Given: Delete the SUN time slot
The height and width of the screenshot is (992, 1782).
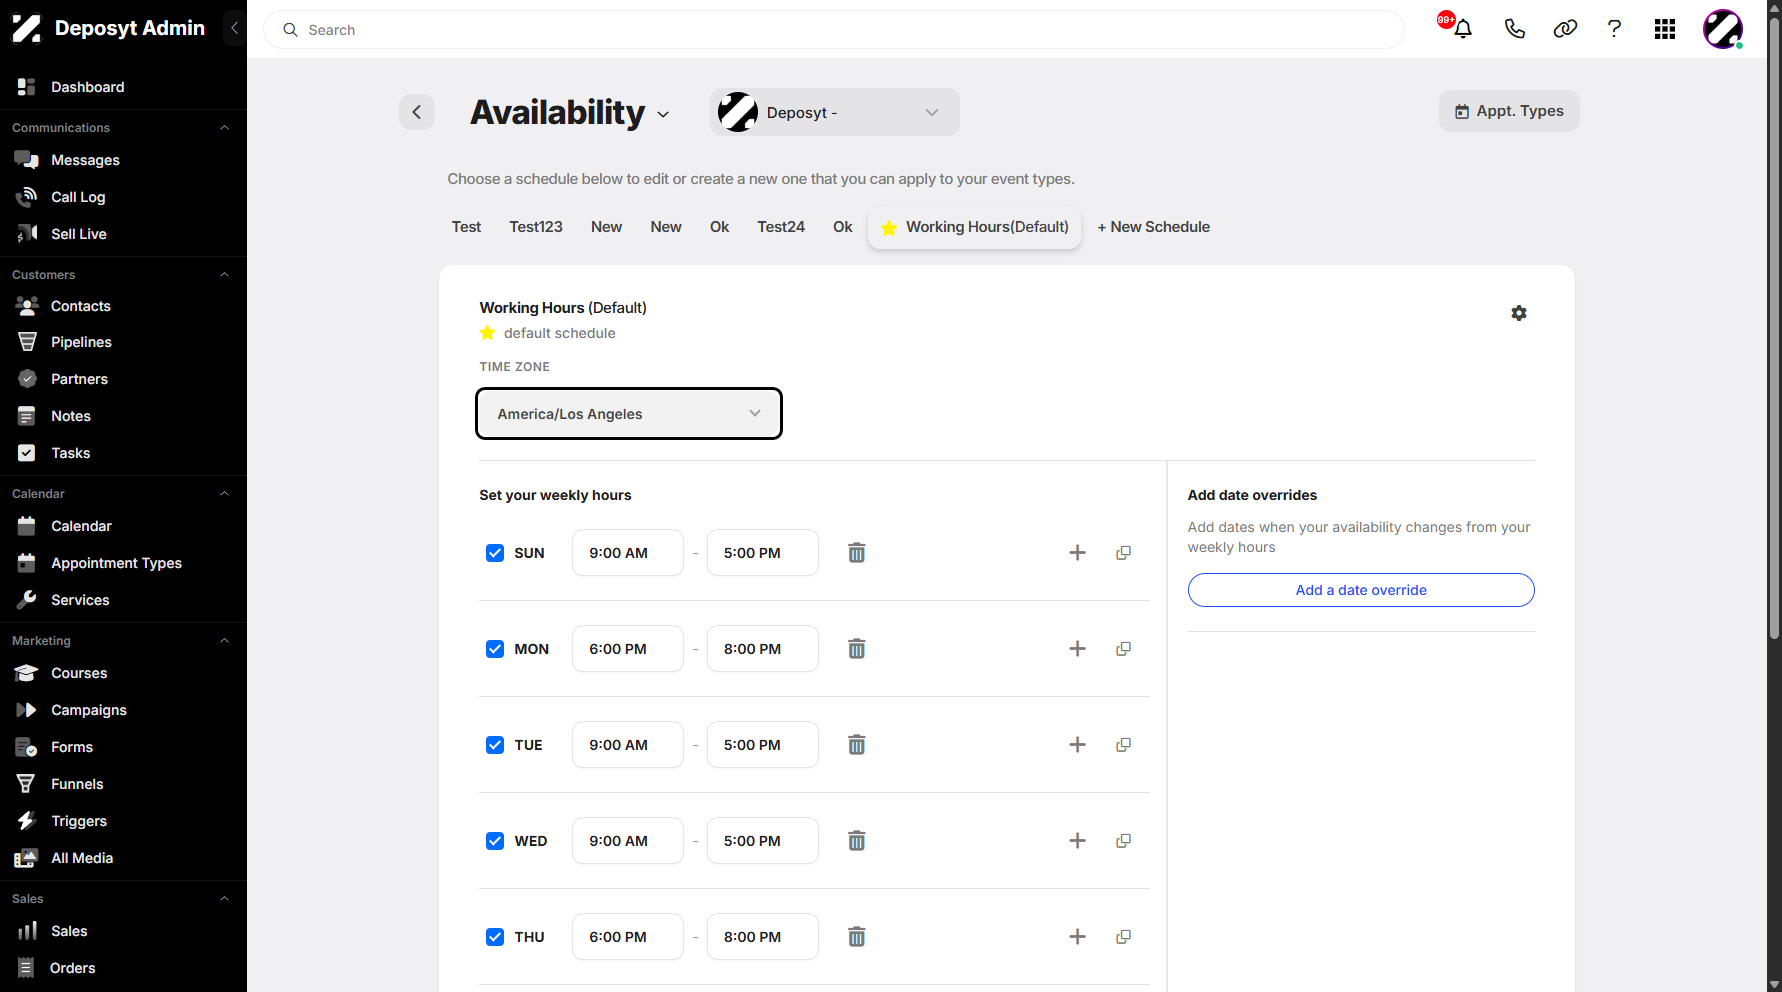Looking at the screenshot, I should 857,553.
